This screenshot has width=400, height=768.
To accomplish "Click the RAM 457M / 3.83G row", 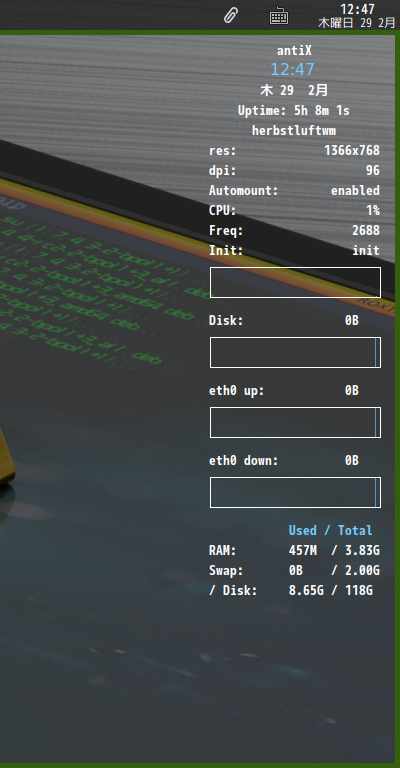I will tap(294, 551).
